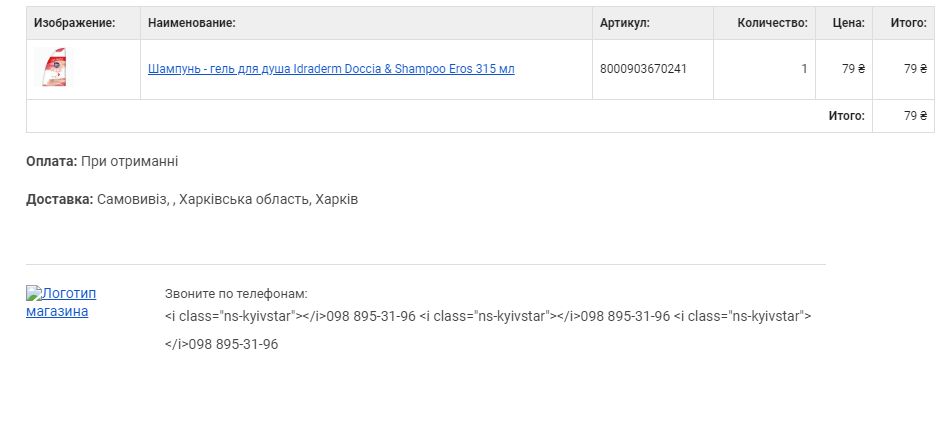The image size is (949, 424).
Task: Open the Логотип магазина logo link
Action: click(61, 302)
